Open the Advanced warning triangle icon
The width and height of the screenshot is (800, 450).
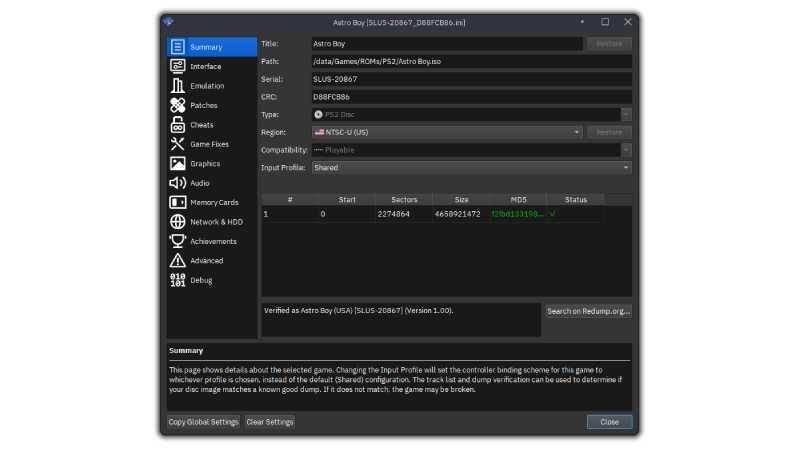tap(178, 260)
